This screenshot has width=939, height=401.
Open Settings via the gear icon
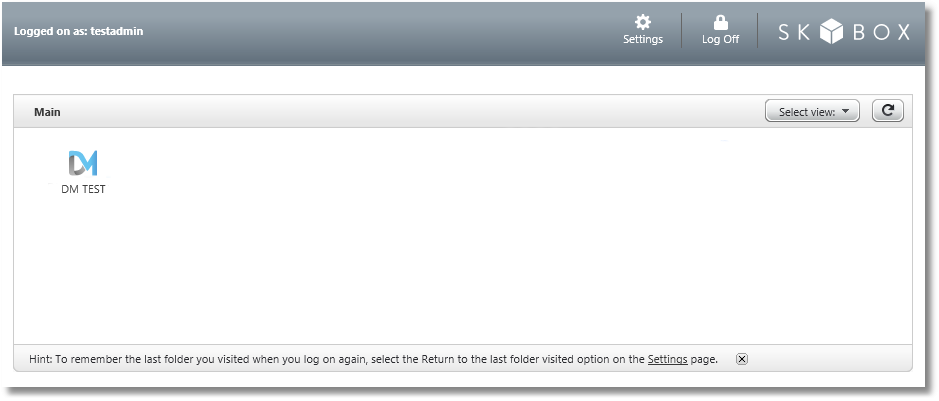click(643, 23)
